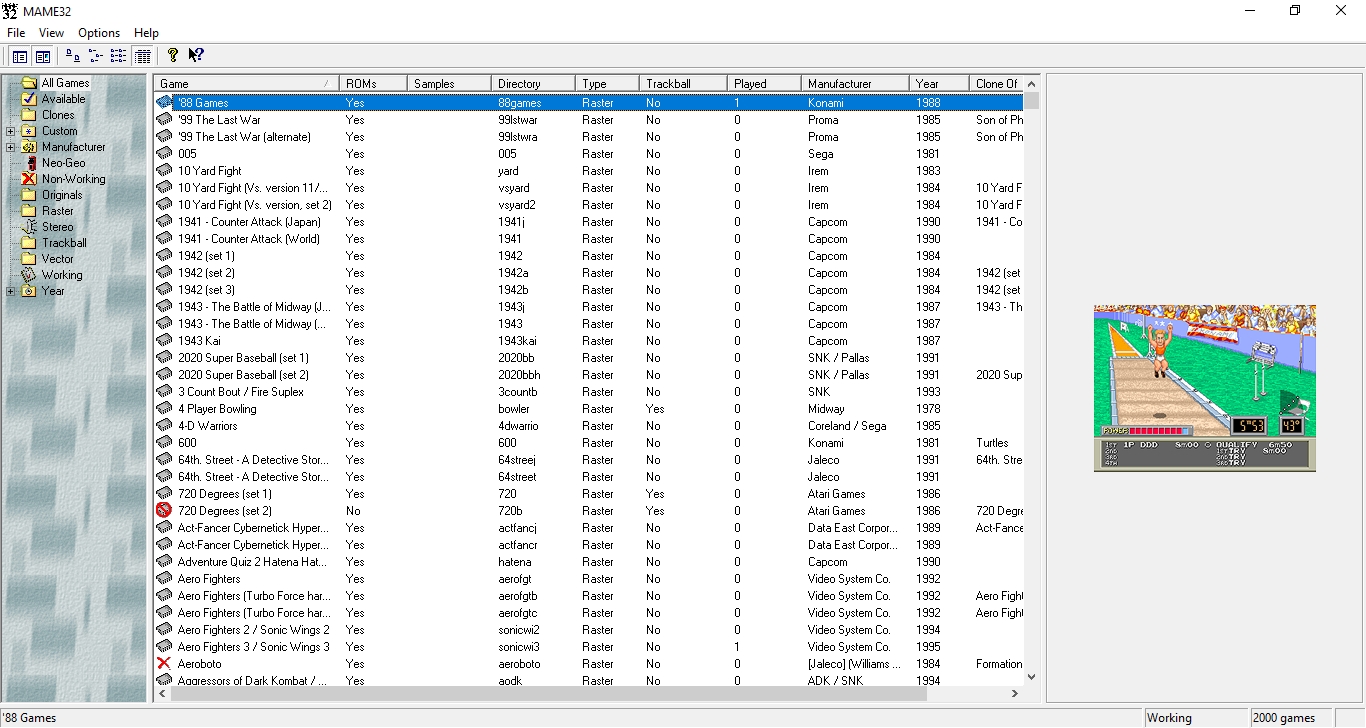Sort by the Played column header
Screen dimensions: 1366x728
[764, 84]
